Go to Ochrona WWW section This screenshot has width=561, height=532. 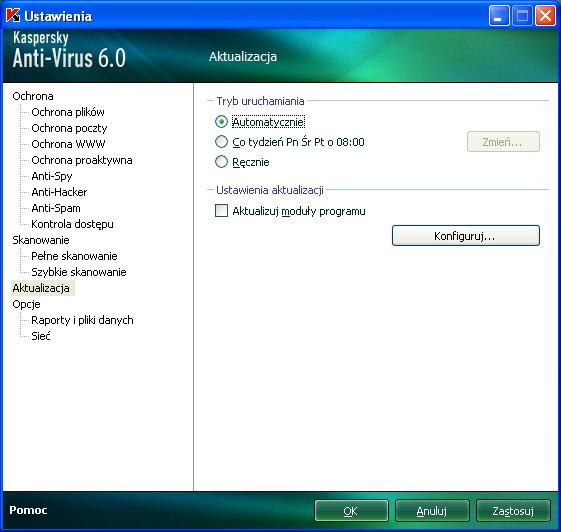coord(68,144)
